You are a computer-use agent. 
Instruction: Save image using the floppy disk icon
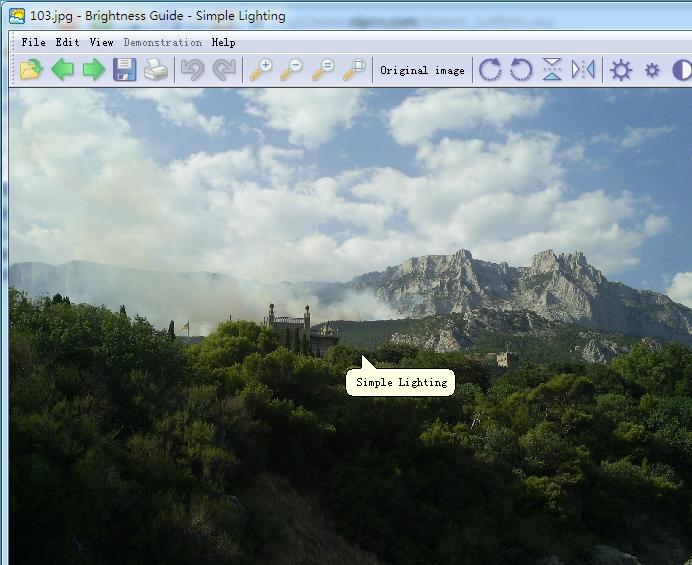pyautogui.click(x=124, y=70)
